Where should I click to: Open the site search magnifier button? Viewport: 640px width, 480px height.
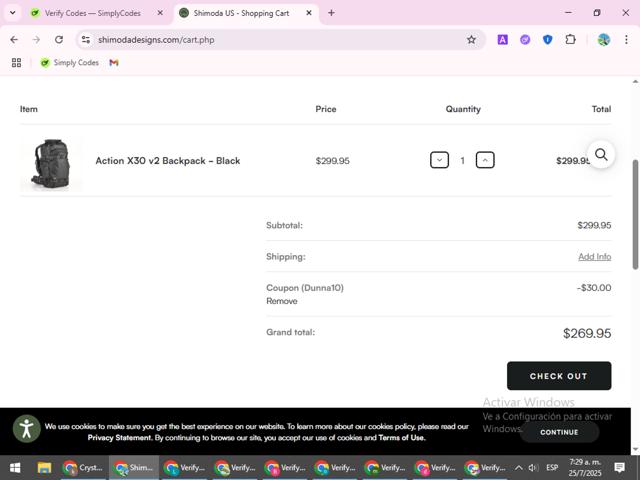click(x=601, y=155)
